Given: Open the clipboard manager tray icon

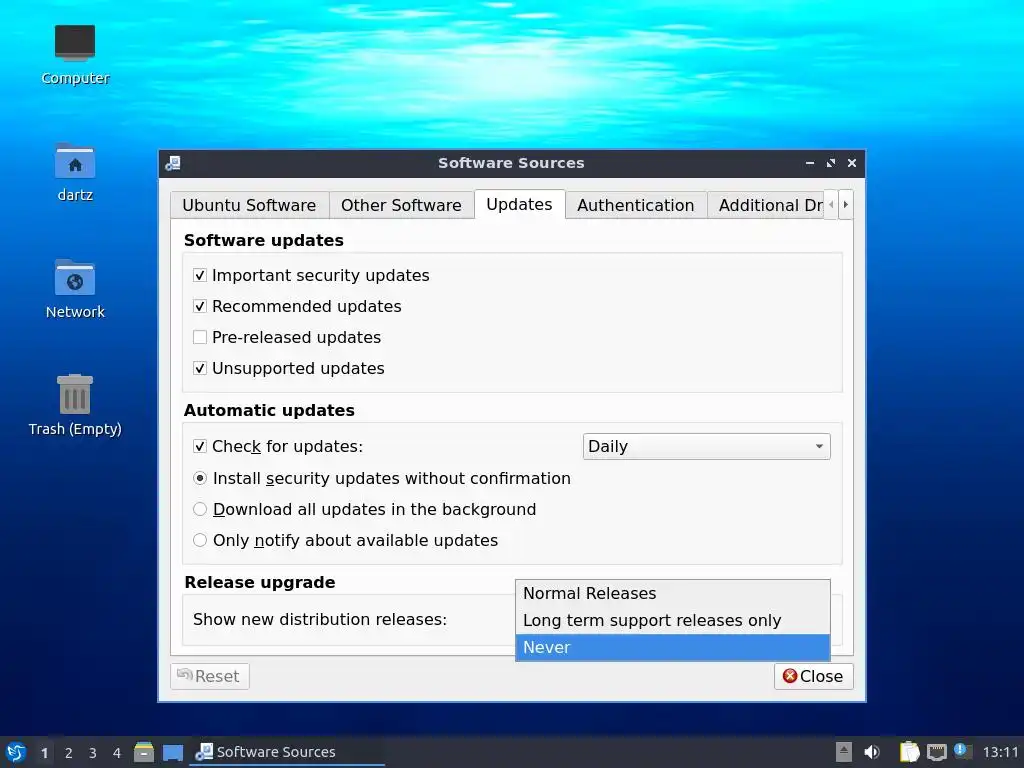Looking at the screenshot, I should (x=909, y=752).
